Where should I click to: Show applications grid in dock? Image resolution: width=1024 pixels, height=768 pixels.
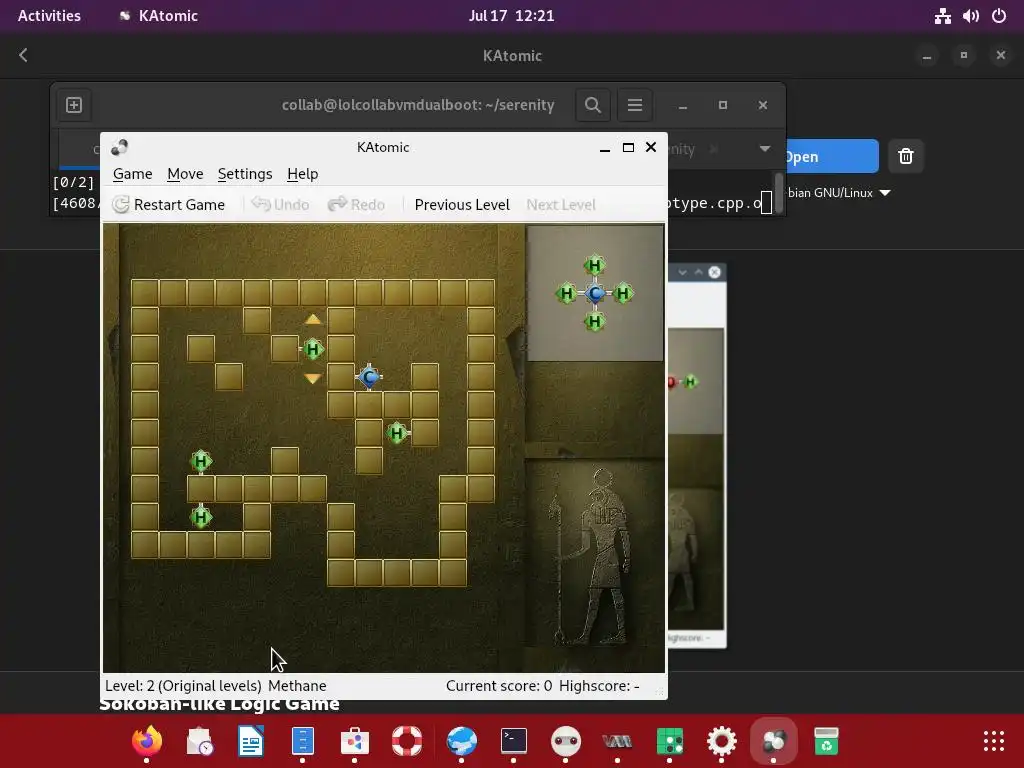pyautogui.click(x=994, y=741)
